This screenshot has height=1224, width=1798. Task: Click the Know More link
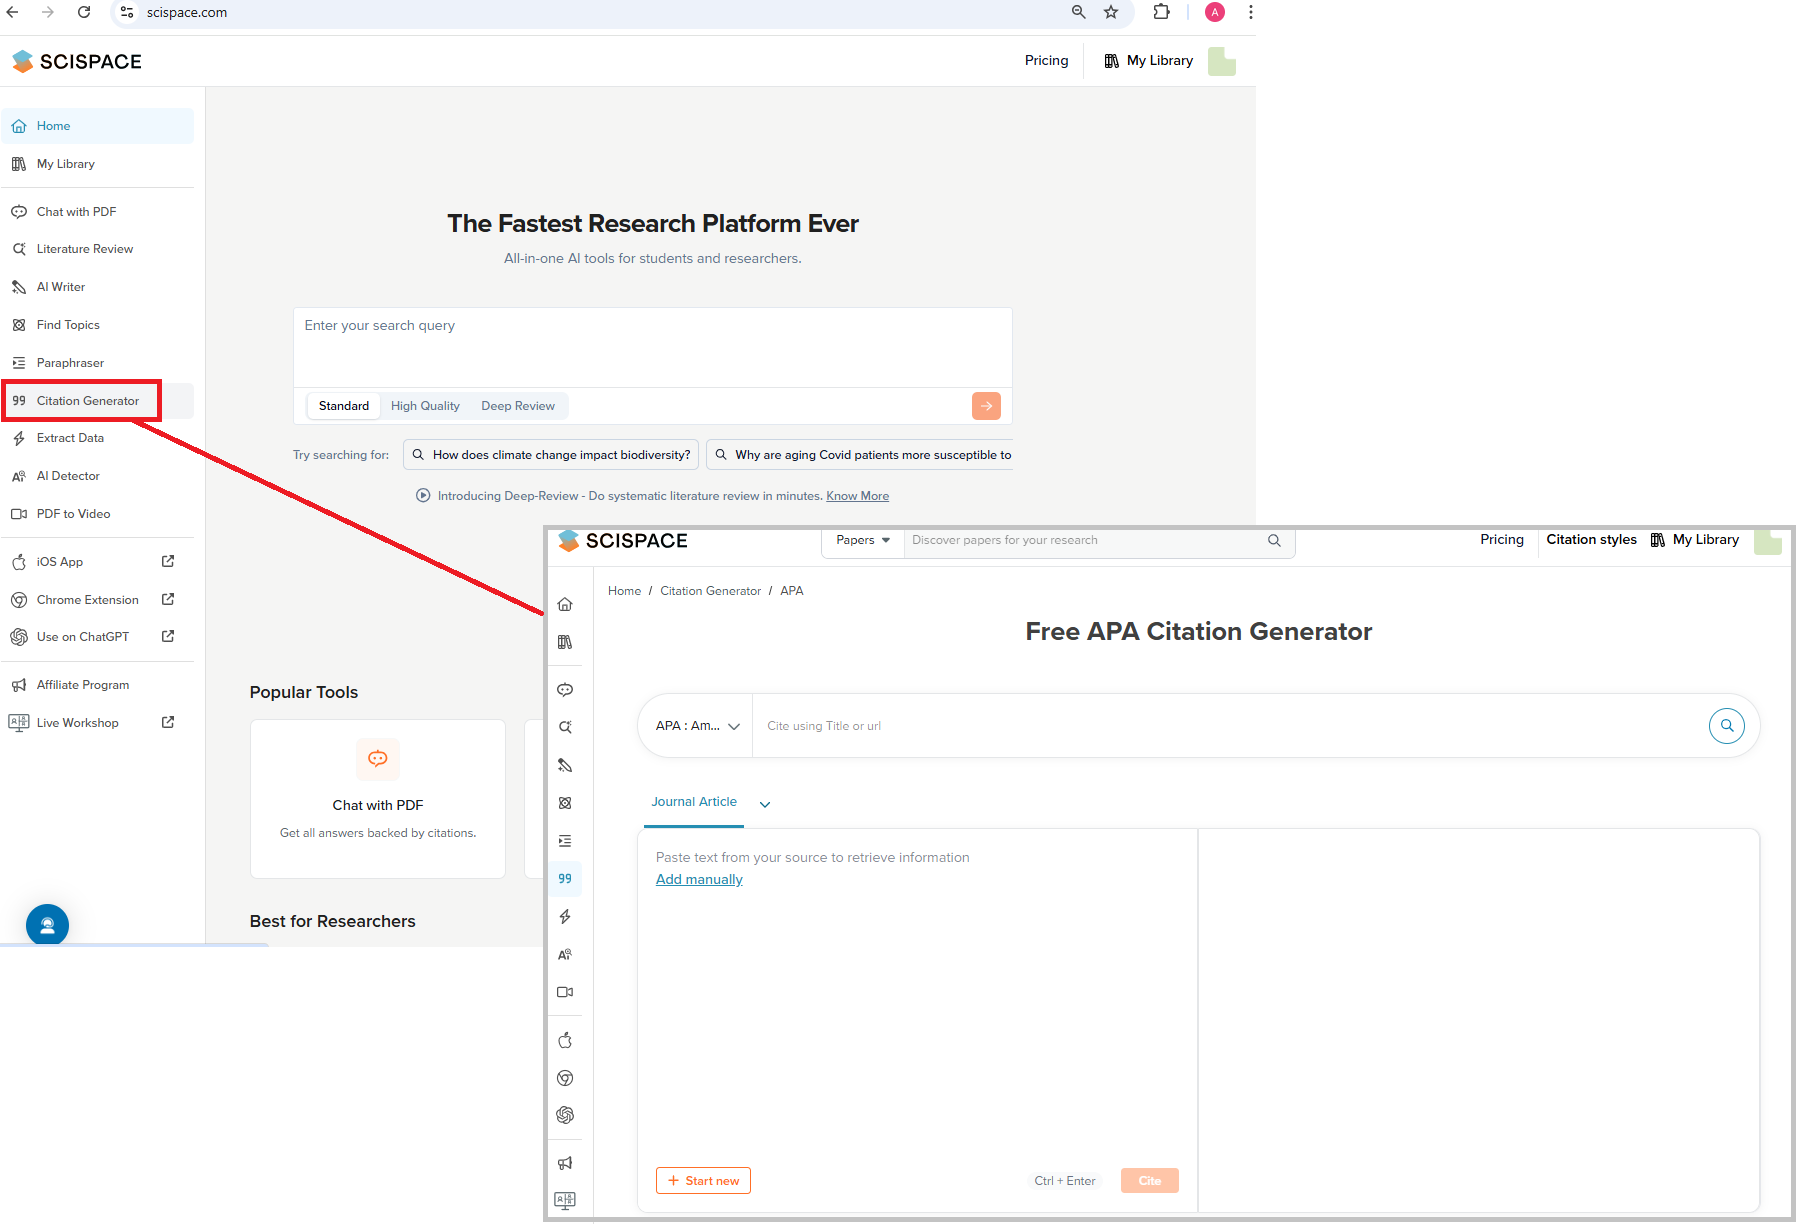(857, 496)
